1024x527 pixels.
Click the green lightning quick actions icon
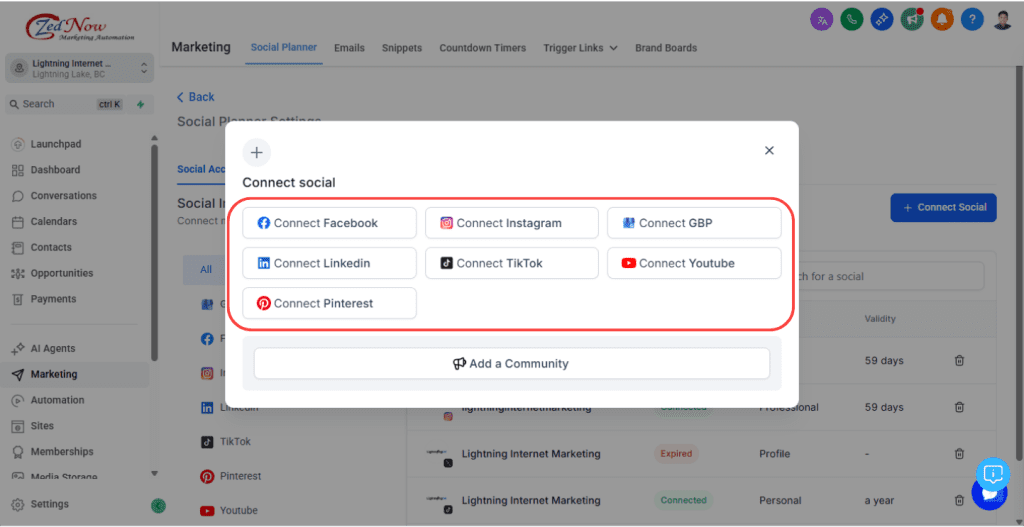[x=140, y=104]
